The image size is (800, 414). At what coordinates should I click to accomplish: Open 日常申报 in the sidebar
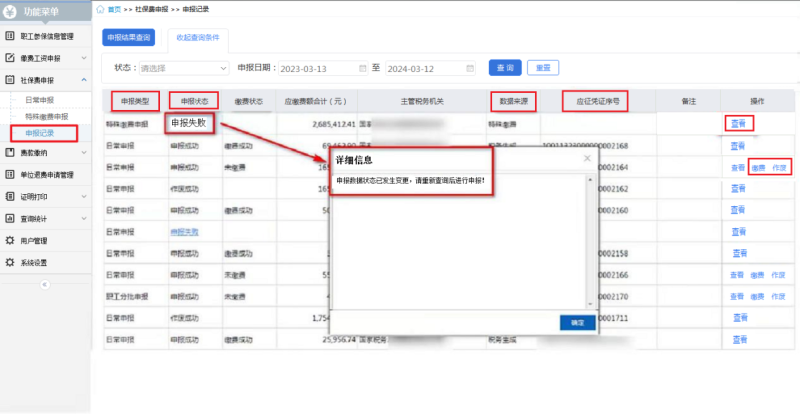[40, 100]
